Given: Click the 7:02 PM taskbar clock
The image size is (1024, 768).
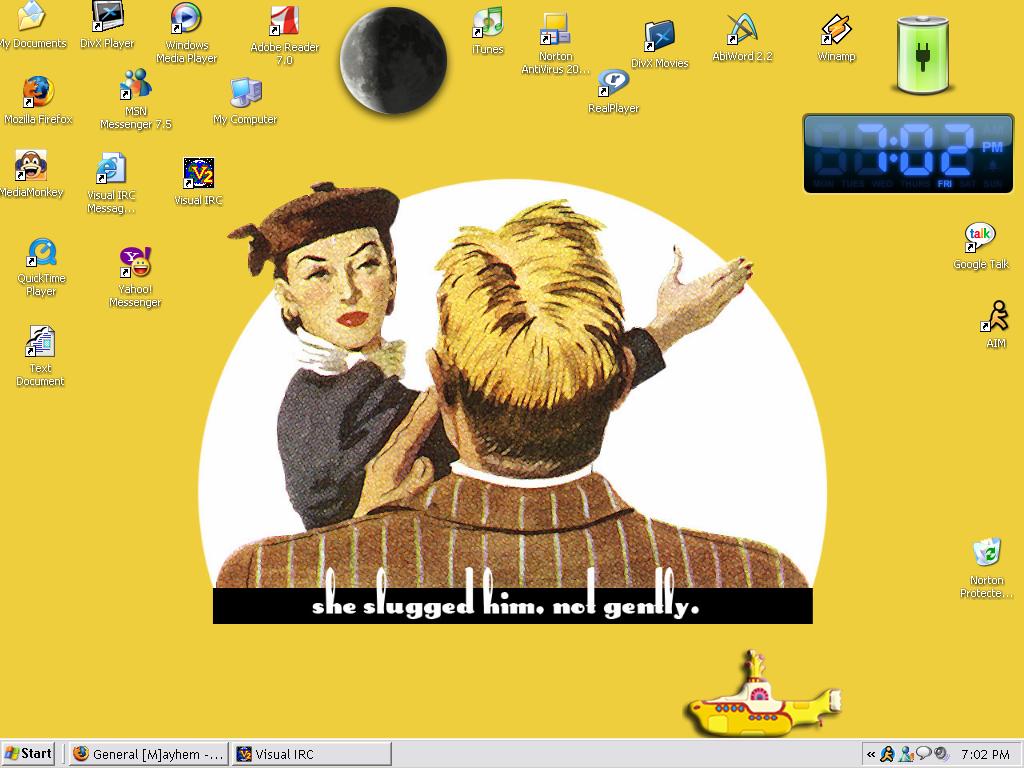Looking at the screenshot, I should tap(985, 754).
